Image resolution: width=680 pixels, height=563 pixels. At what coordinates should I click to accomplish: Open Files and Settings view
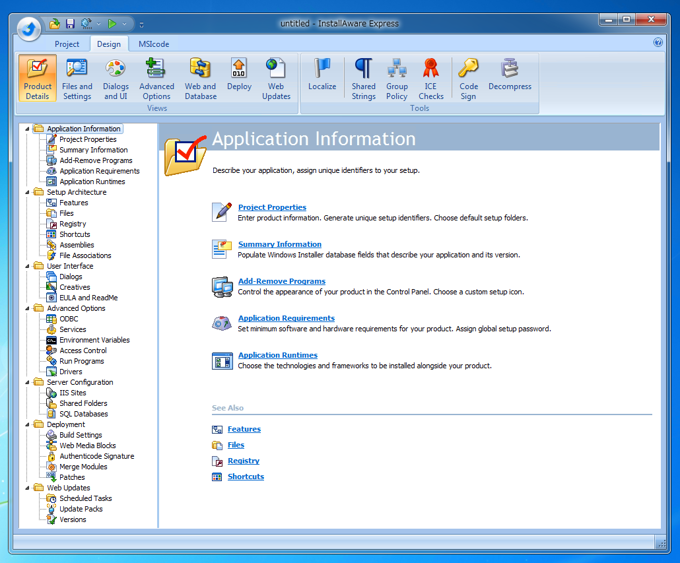77,79
